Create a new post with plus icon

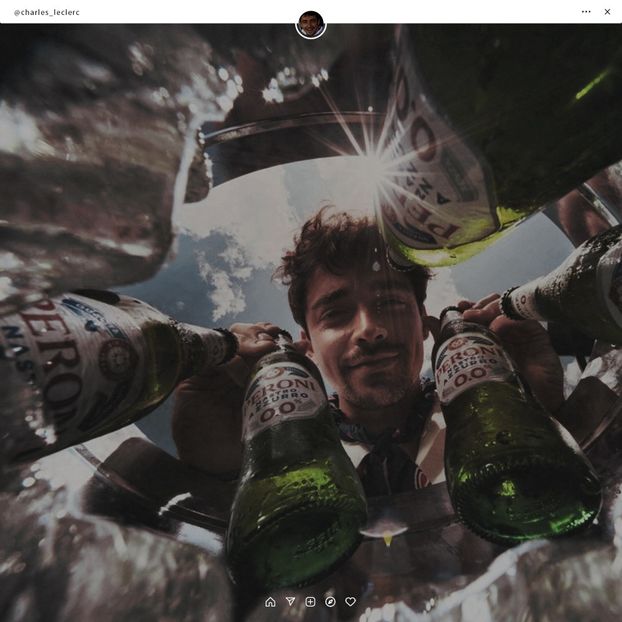coord(310,602)
